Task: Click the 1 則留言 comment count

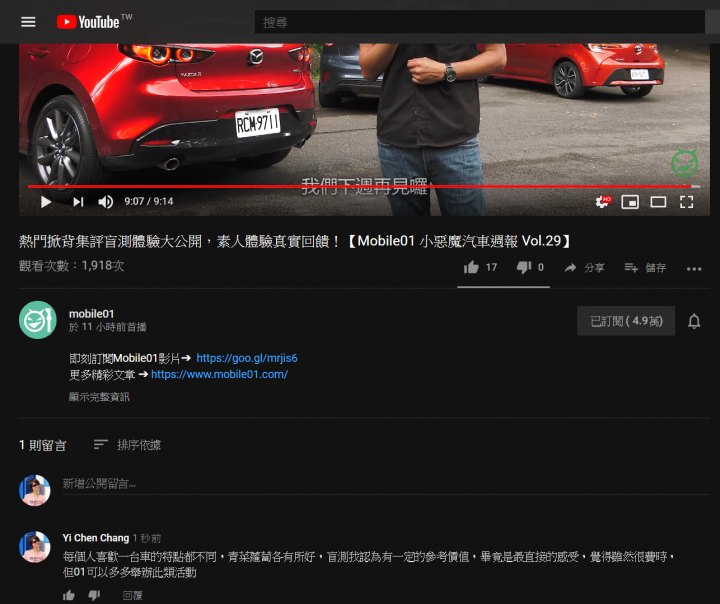Action: coord(43,445)
